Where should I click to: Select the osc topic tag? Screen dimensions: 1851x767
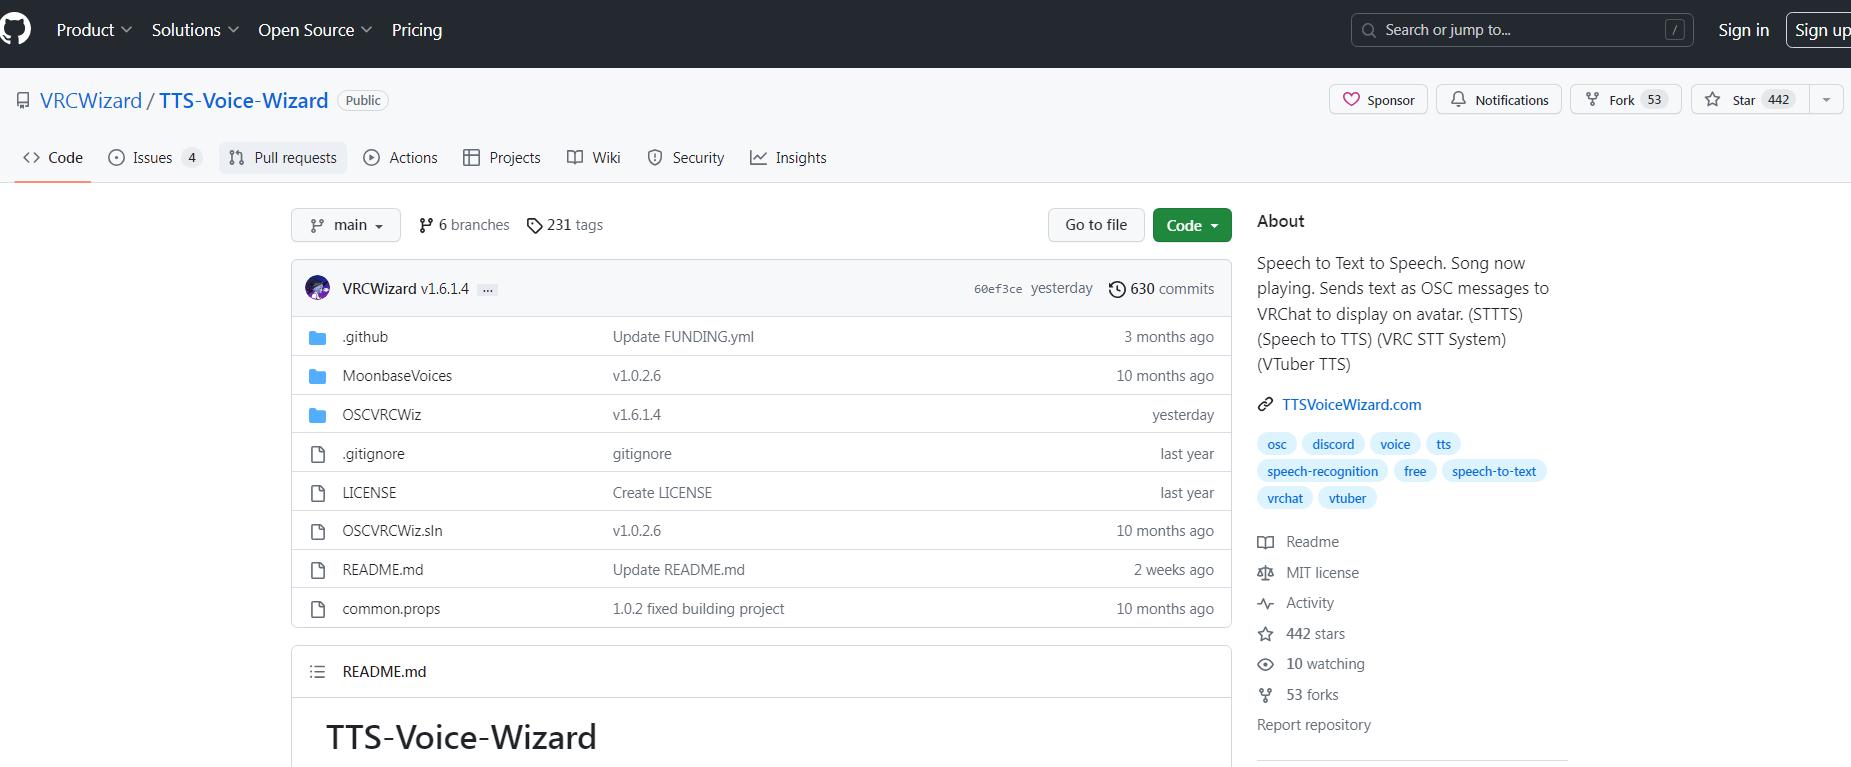click(x=1277, y=444)
